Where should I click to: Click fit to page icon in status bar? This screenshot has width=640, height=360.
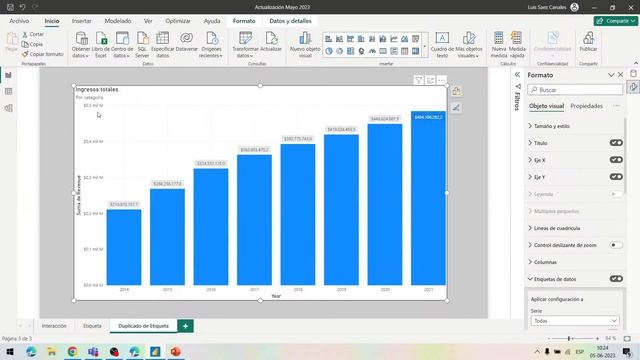(x=627, y=338)
